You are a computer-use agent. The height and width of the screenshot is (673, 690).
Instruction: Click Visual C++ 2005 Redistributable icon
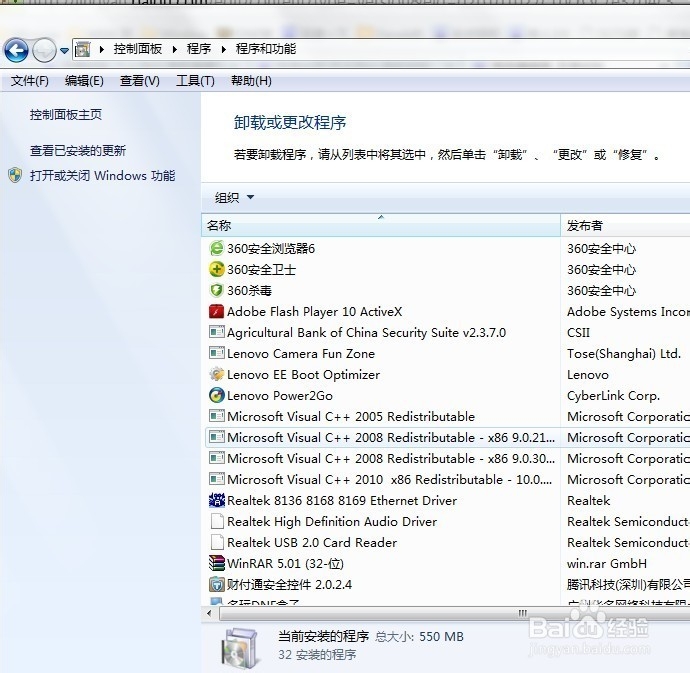pos(217,416)
